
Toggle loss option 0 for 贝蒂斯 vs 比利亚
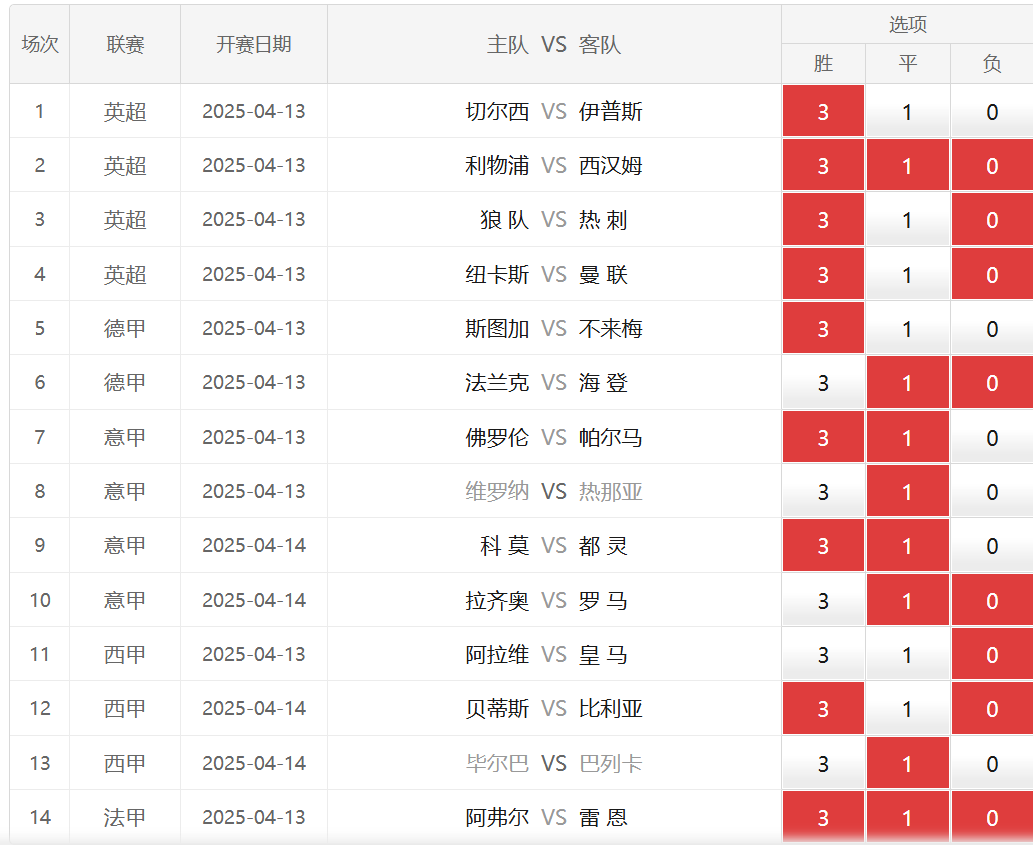(992, 708)
